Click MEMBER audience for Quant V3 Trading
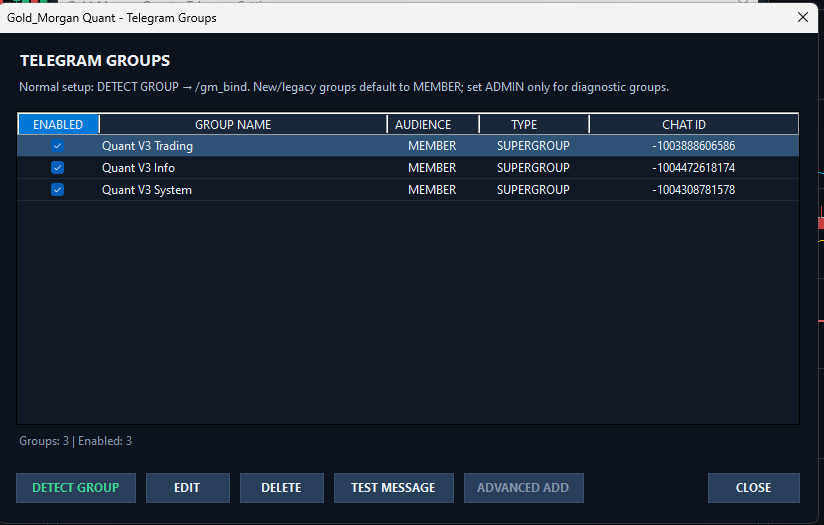Image resolution: width=824 pixels, height=525 pixels. 432,146
